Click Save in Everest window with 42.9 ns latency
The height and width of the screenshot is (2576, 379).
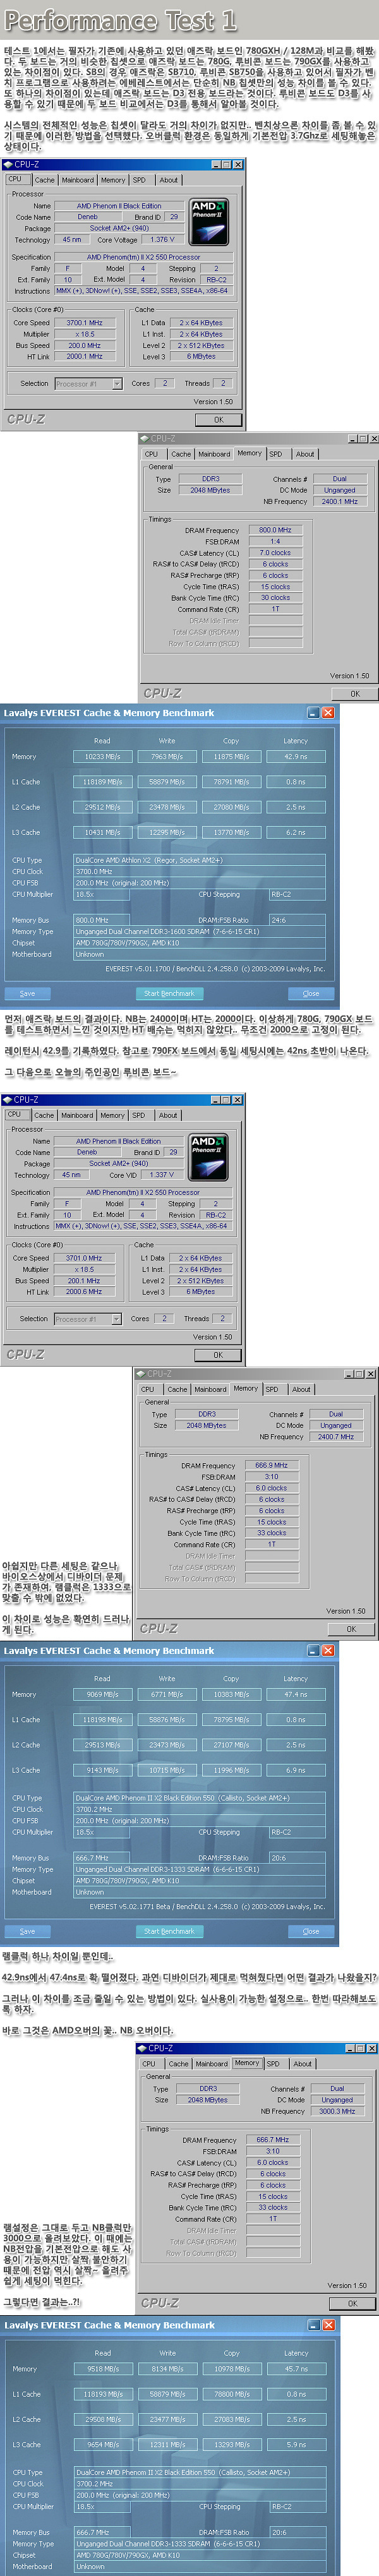(27, 993)
